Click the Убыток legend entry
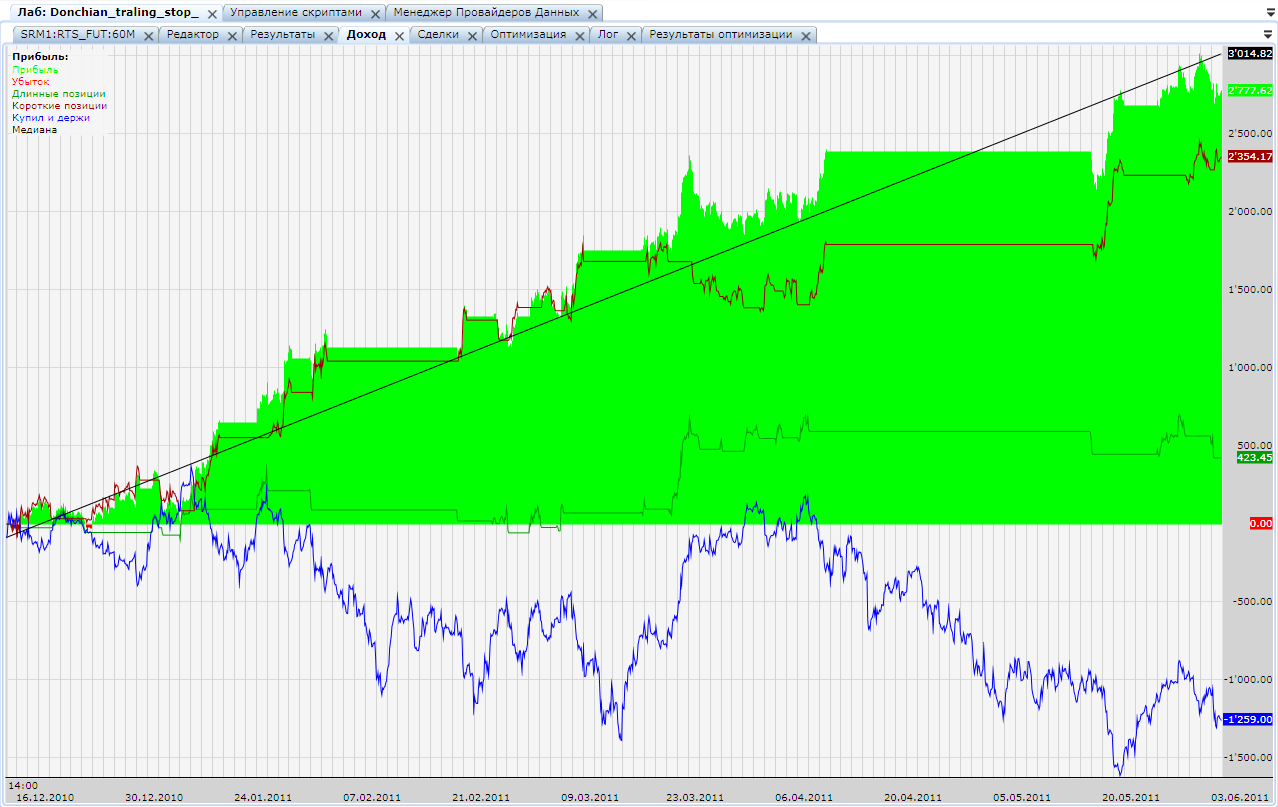The height and width of the screenshot is (807, 1278). tap(31, 82)
